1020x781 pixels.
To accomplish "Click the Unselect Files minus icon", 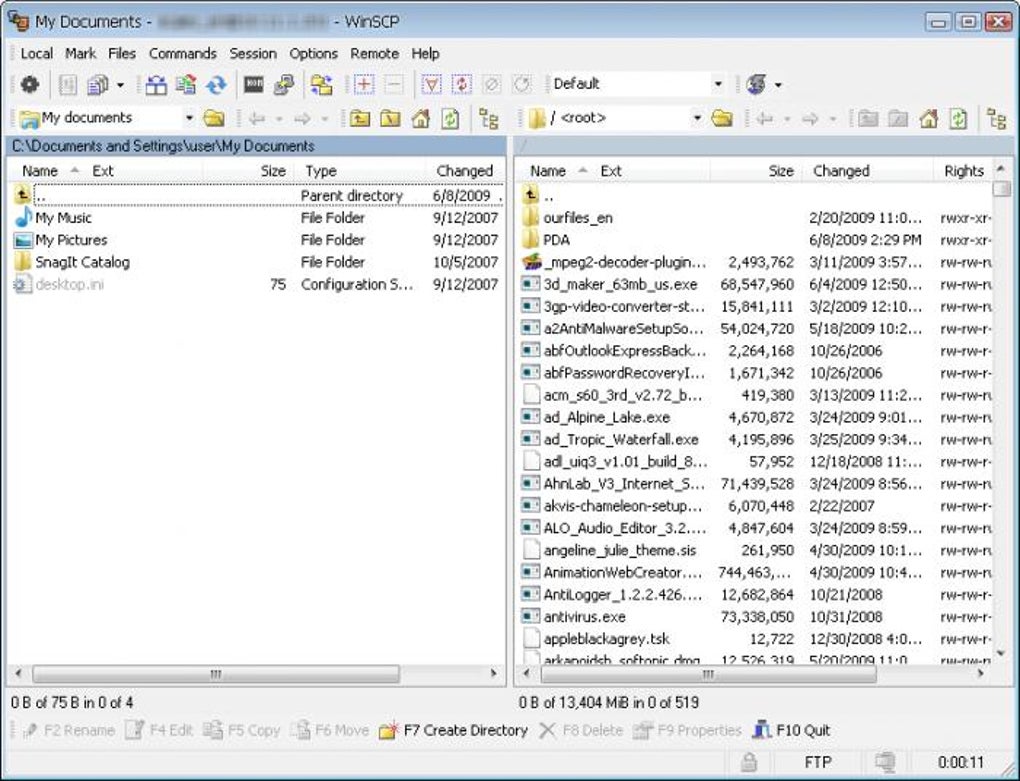I will click(394, 85).
